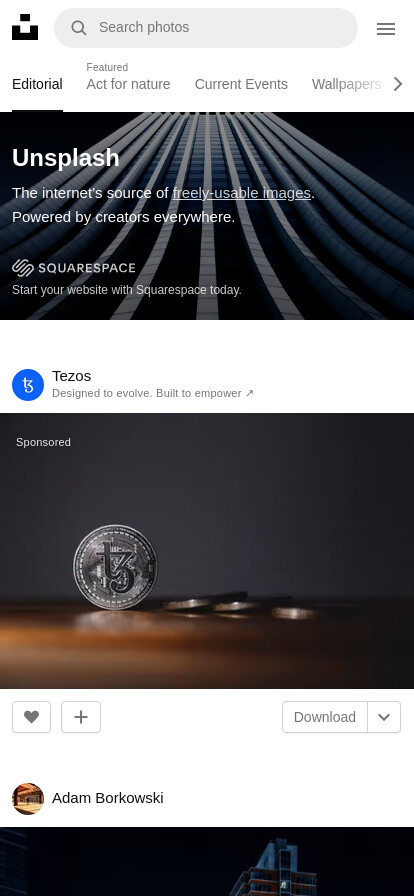The height and width of the screenshot is (896, 414).
Task: Like the Tezos photo with heart icon
Action: [31, 717]
